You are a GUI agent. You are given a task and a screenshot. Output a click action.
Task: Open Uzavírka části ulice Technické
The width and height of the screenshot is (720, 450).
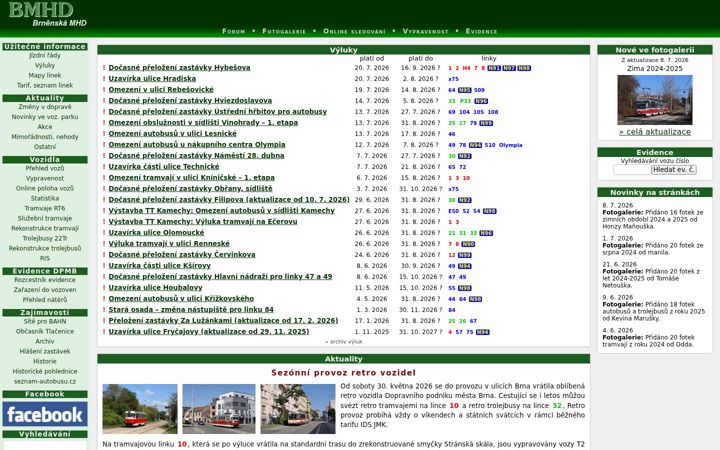[x=163, y=167]
